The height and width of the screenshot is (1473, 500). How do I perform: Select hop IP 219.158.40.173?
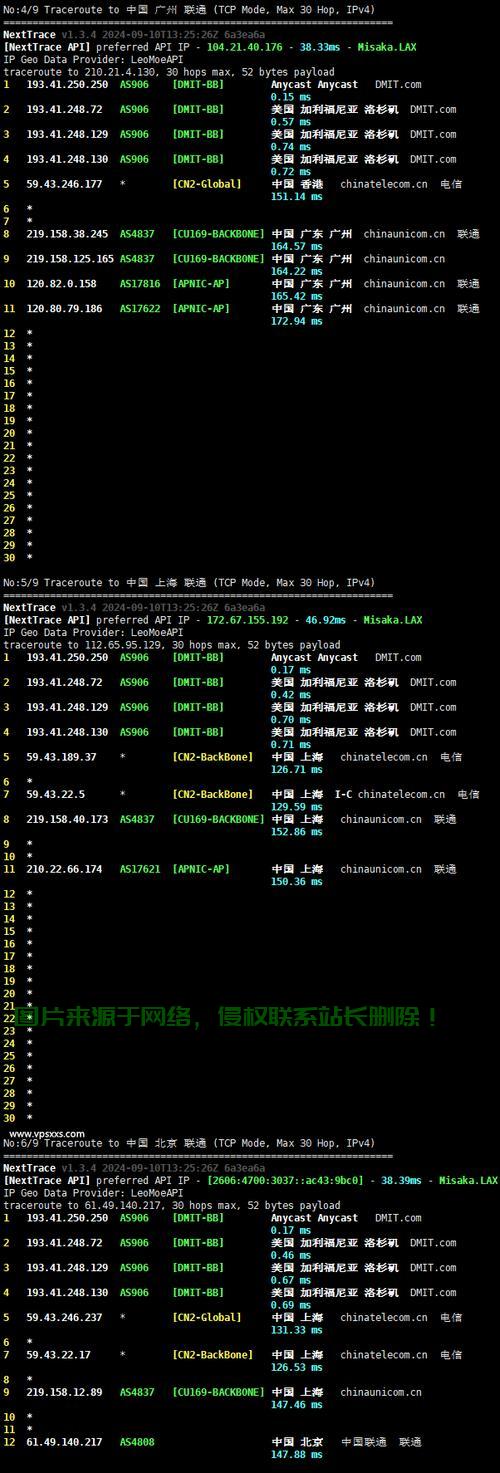pyautogui.click(x=67, y=819)
